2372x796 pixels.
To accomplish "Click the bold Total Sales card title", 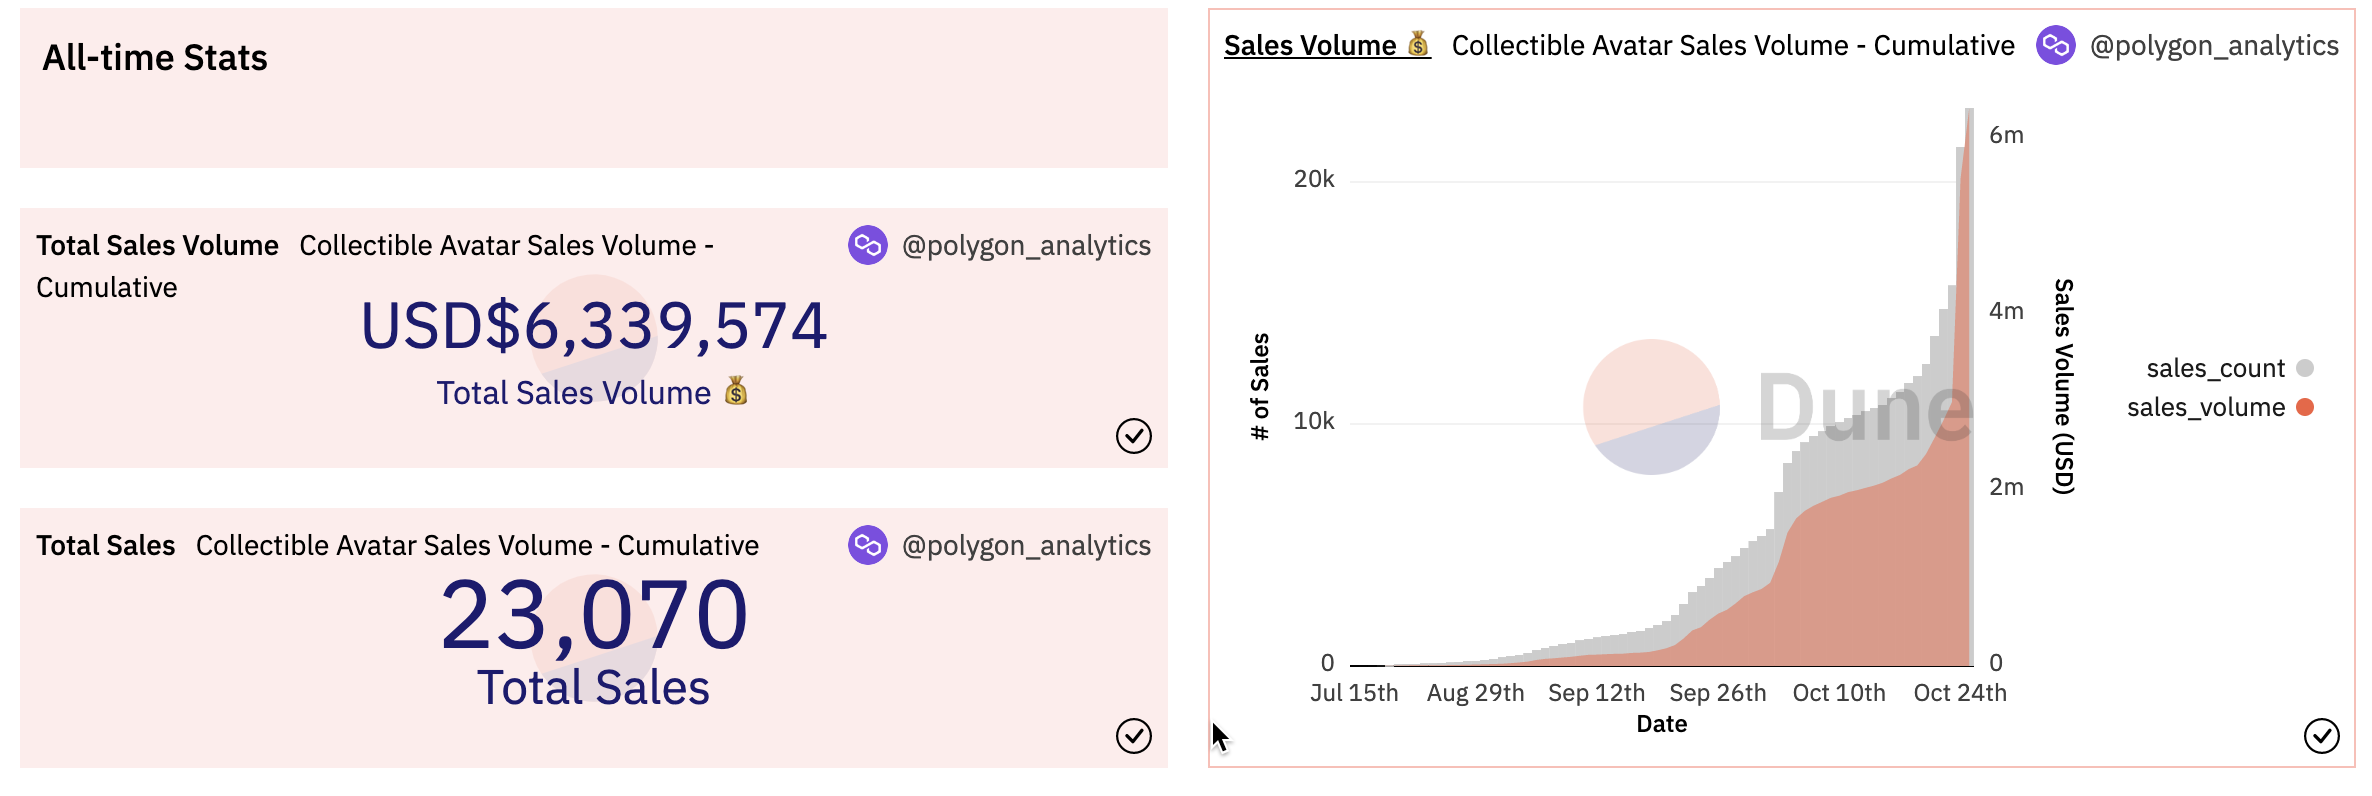I will tap(105, 546).
